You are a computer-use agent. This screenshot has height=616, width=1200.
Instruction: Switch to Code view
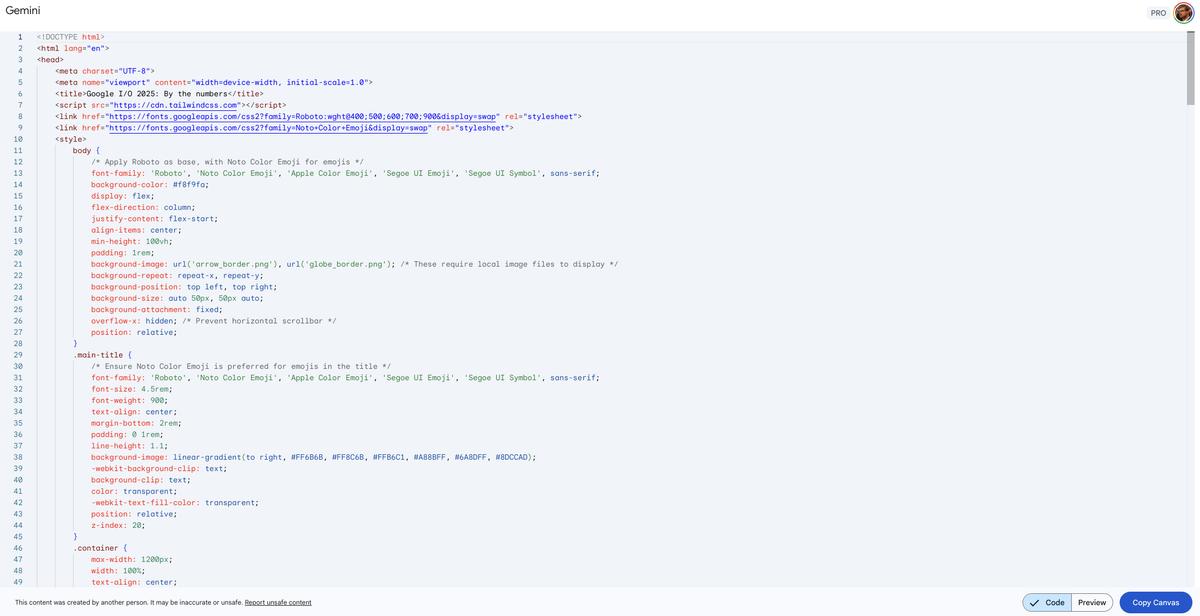(1047, 602)
